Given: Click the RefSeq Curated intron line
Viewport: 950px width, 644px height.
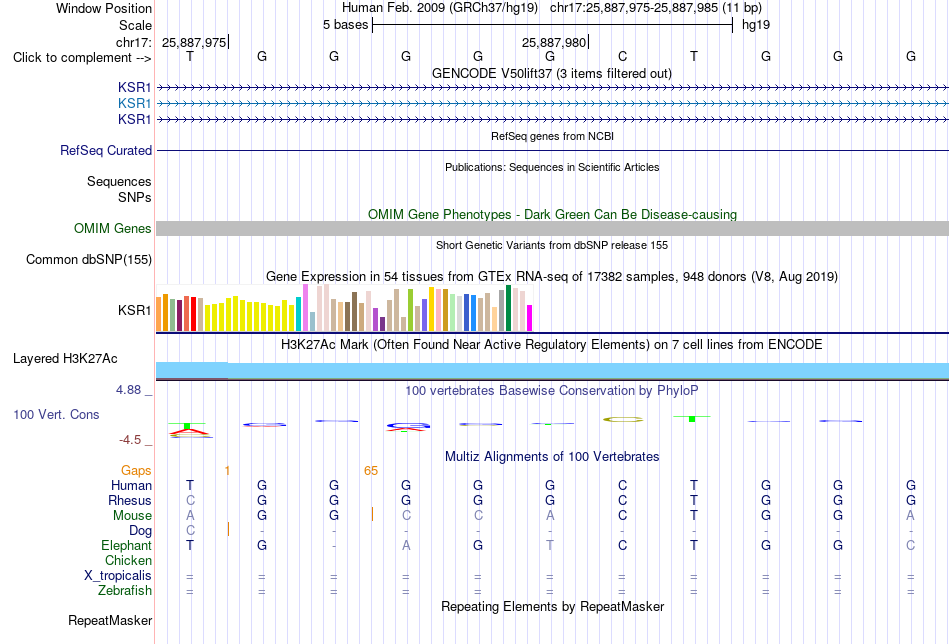Looking at the screenshot, I should [x=552, y=150].
